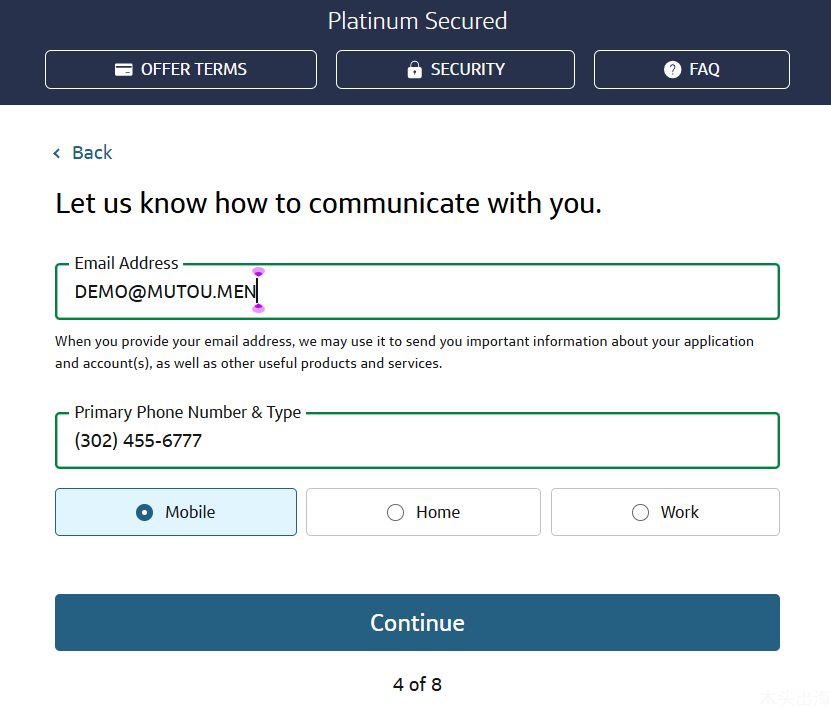Open the SECURITY section button

pyautogui.click(x=455, y=69)
